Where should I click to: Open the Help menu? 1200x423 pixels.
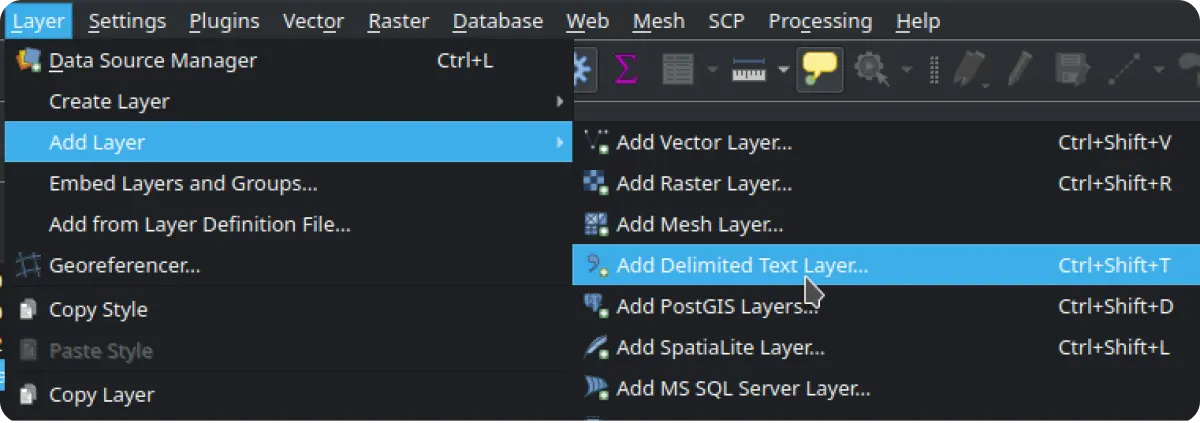pos(917,20)
